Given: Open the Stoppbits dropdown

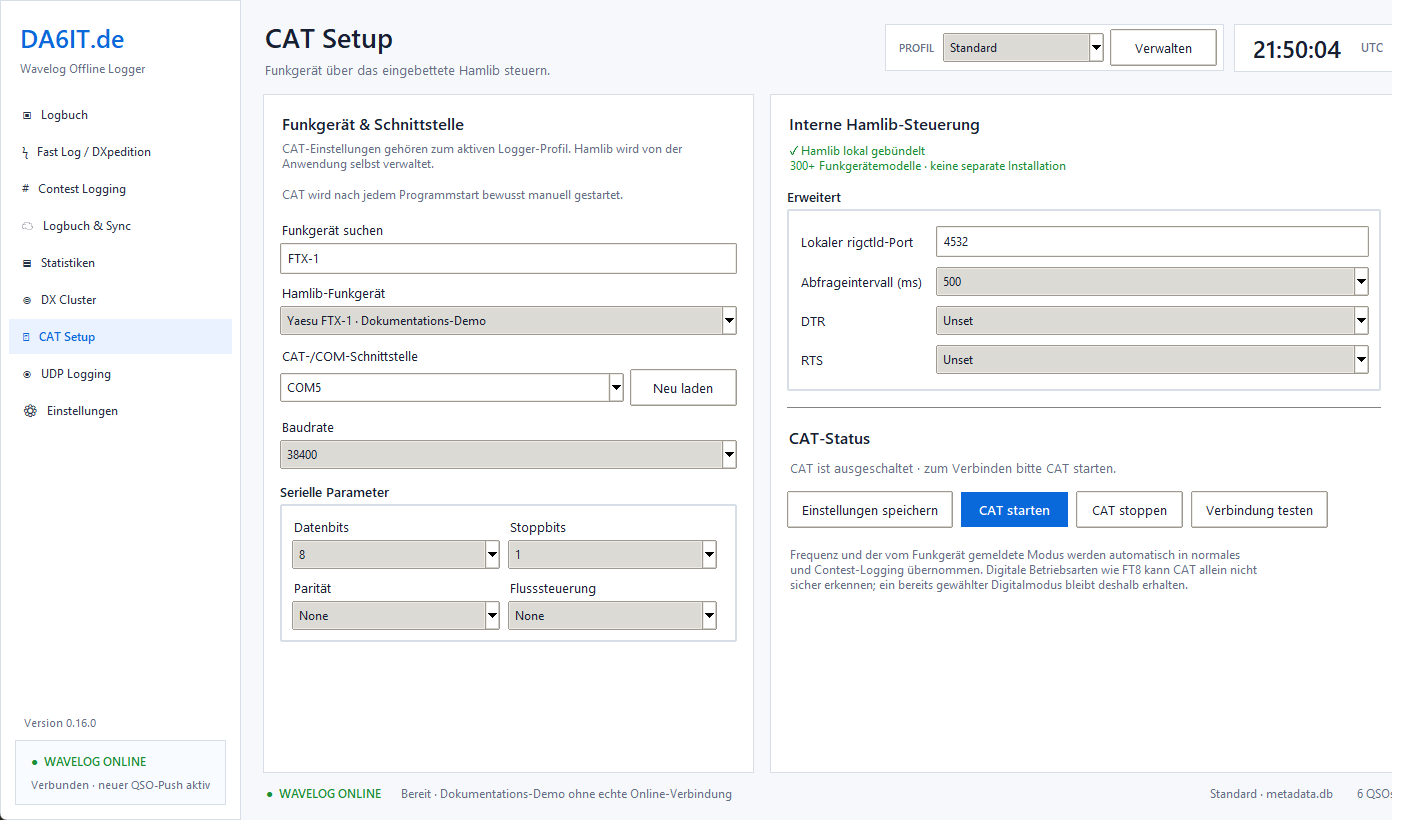Looking at the screenshot, I should click(612, 554).
